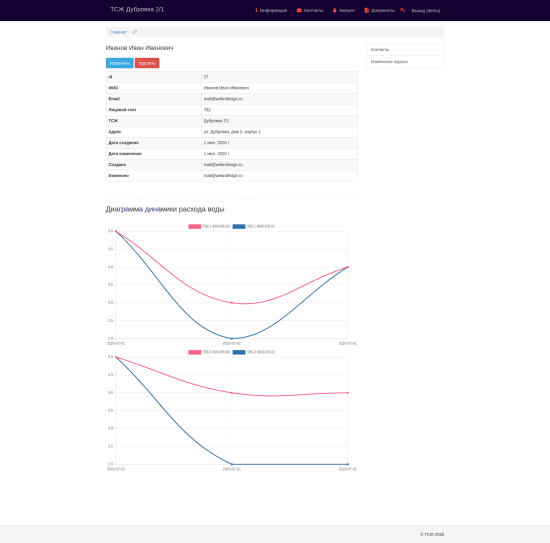
Task: Log out via Выход (demo)
Action: (425, 11)
